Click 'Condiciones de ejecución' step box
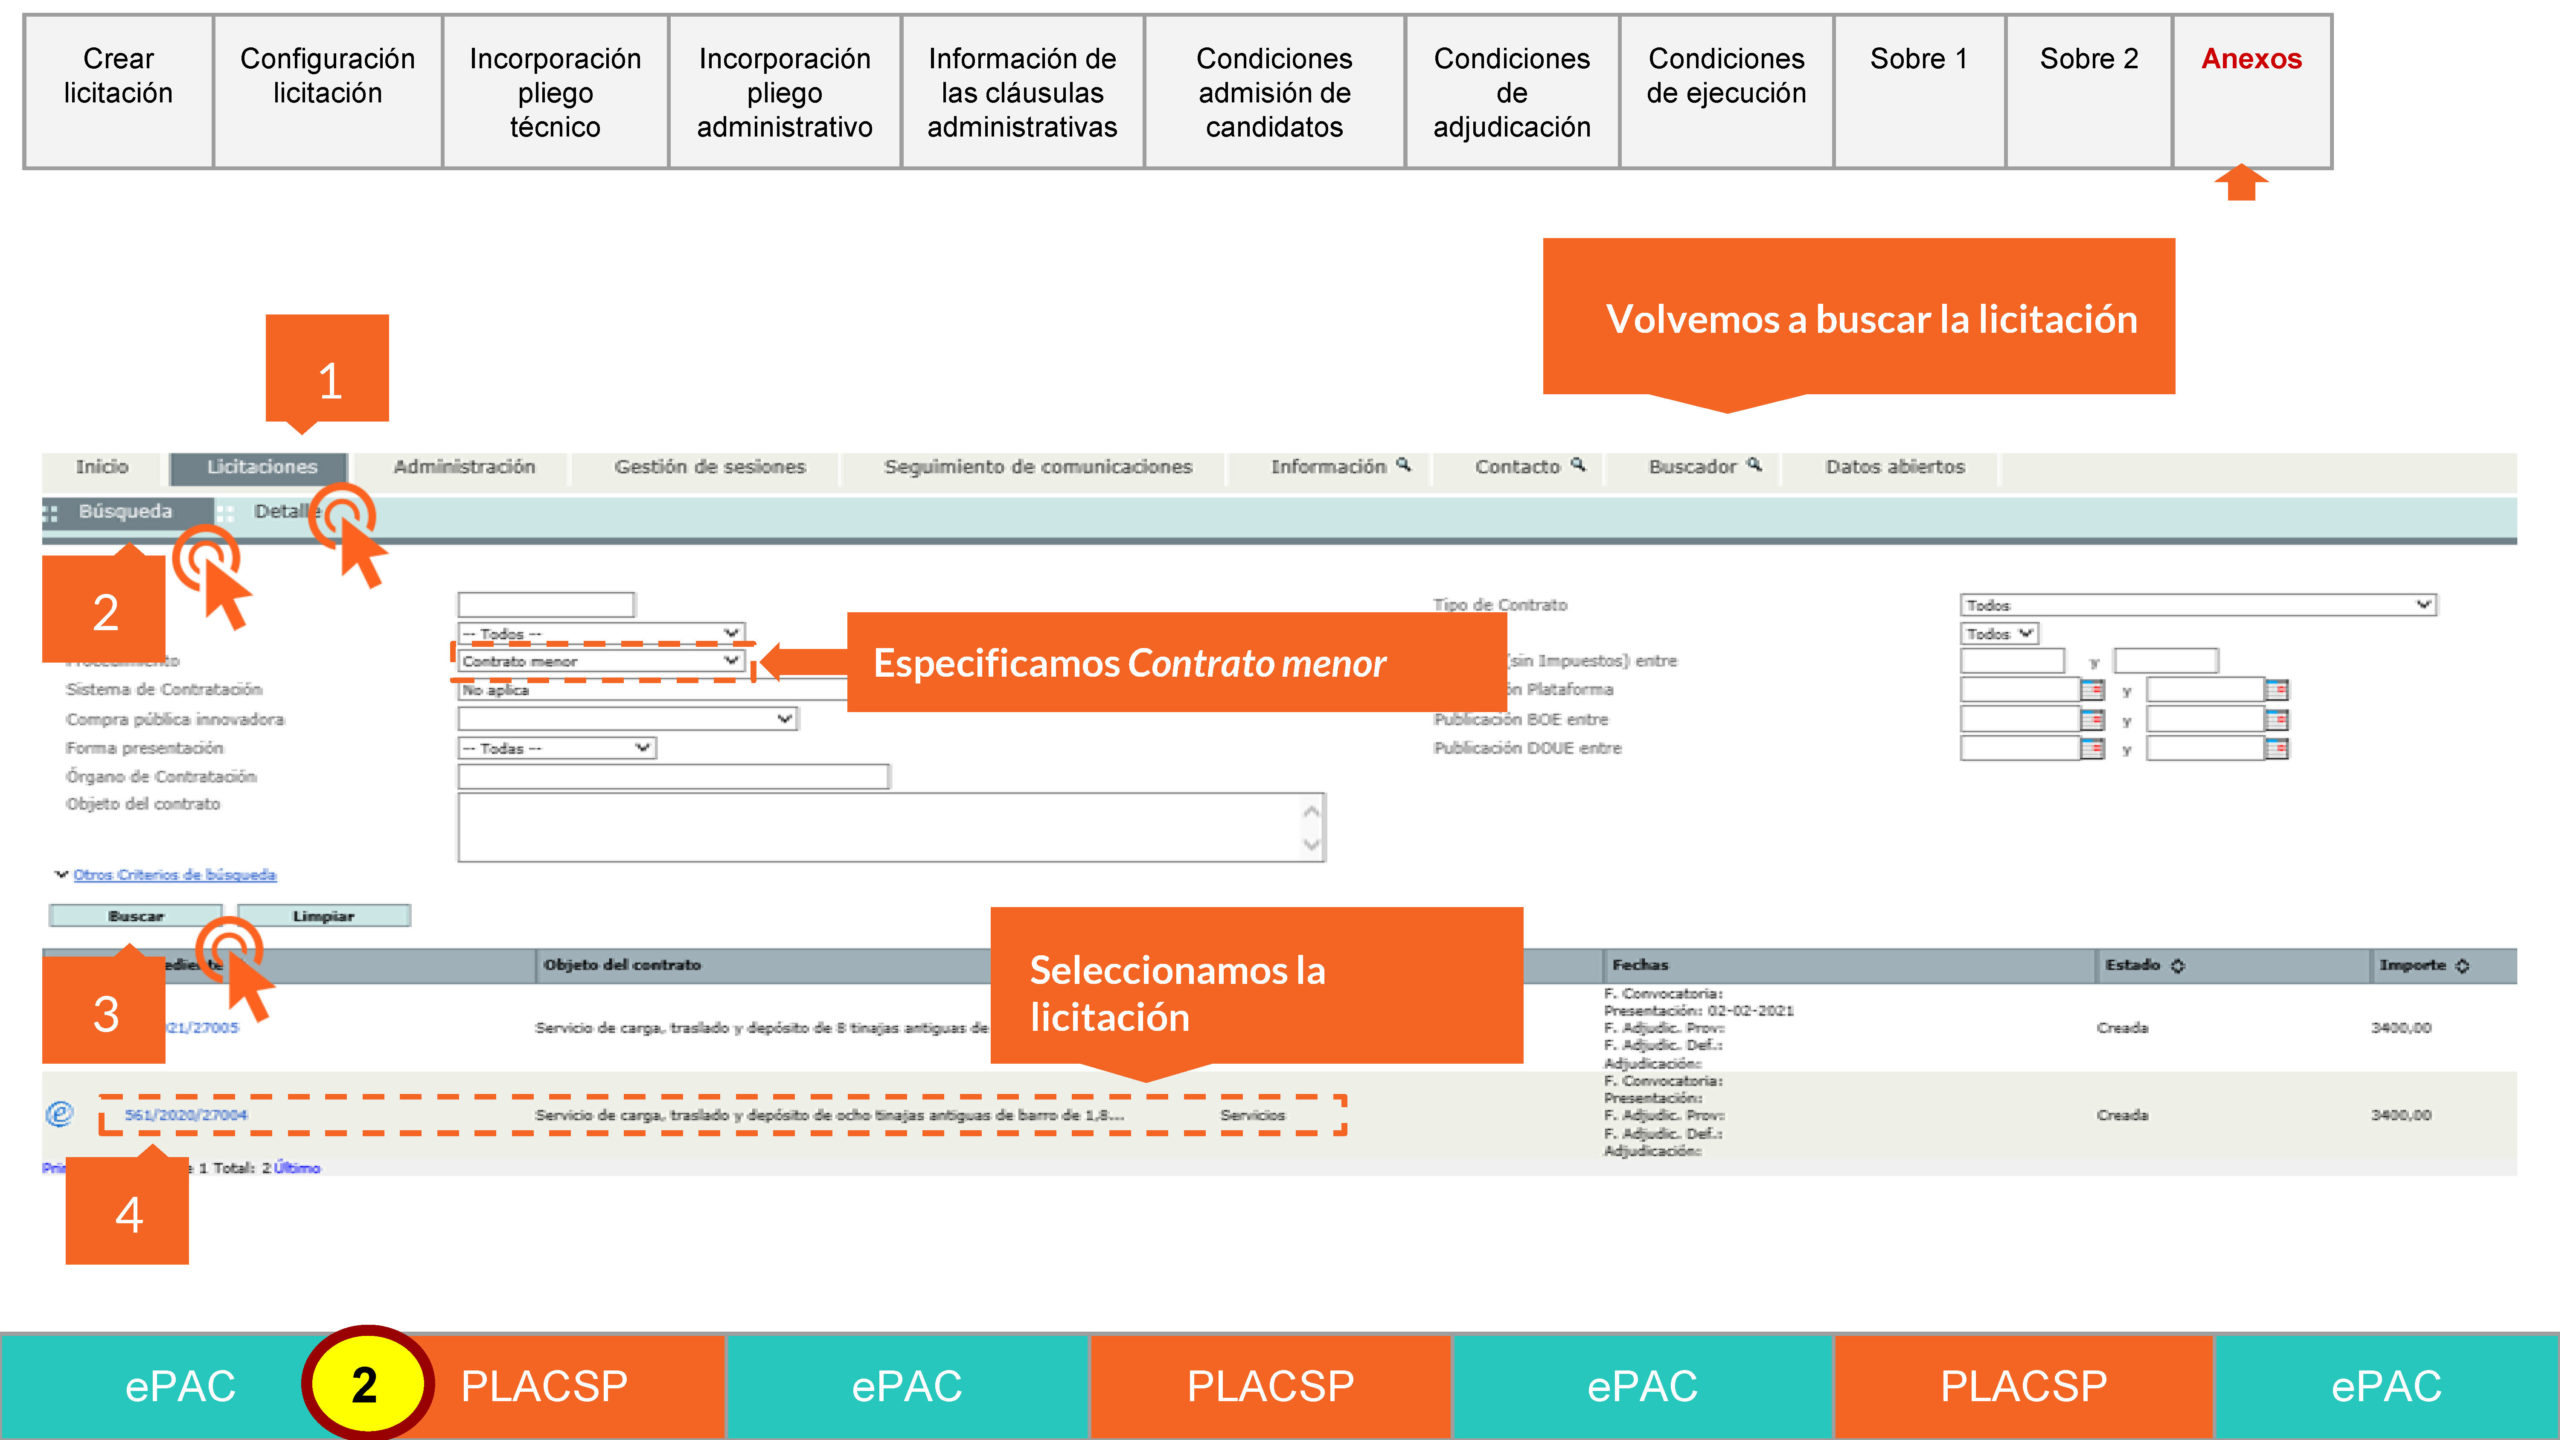 click(1726, 92)
